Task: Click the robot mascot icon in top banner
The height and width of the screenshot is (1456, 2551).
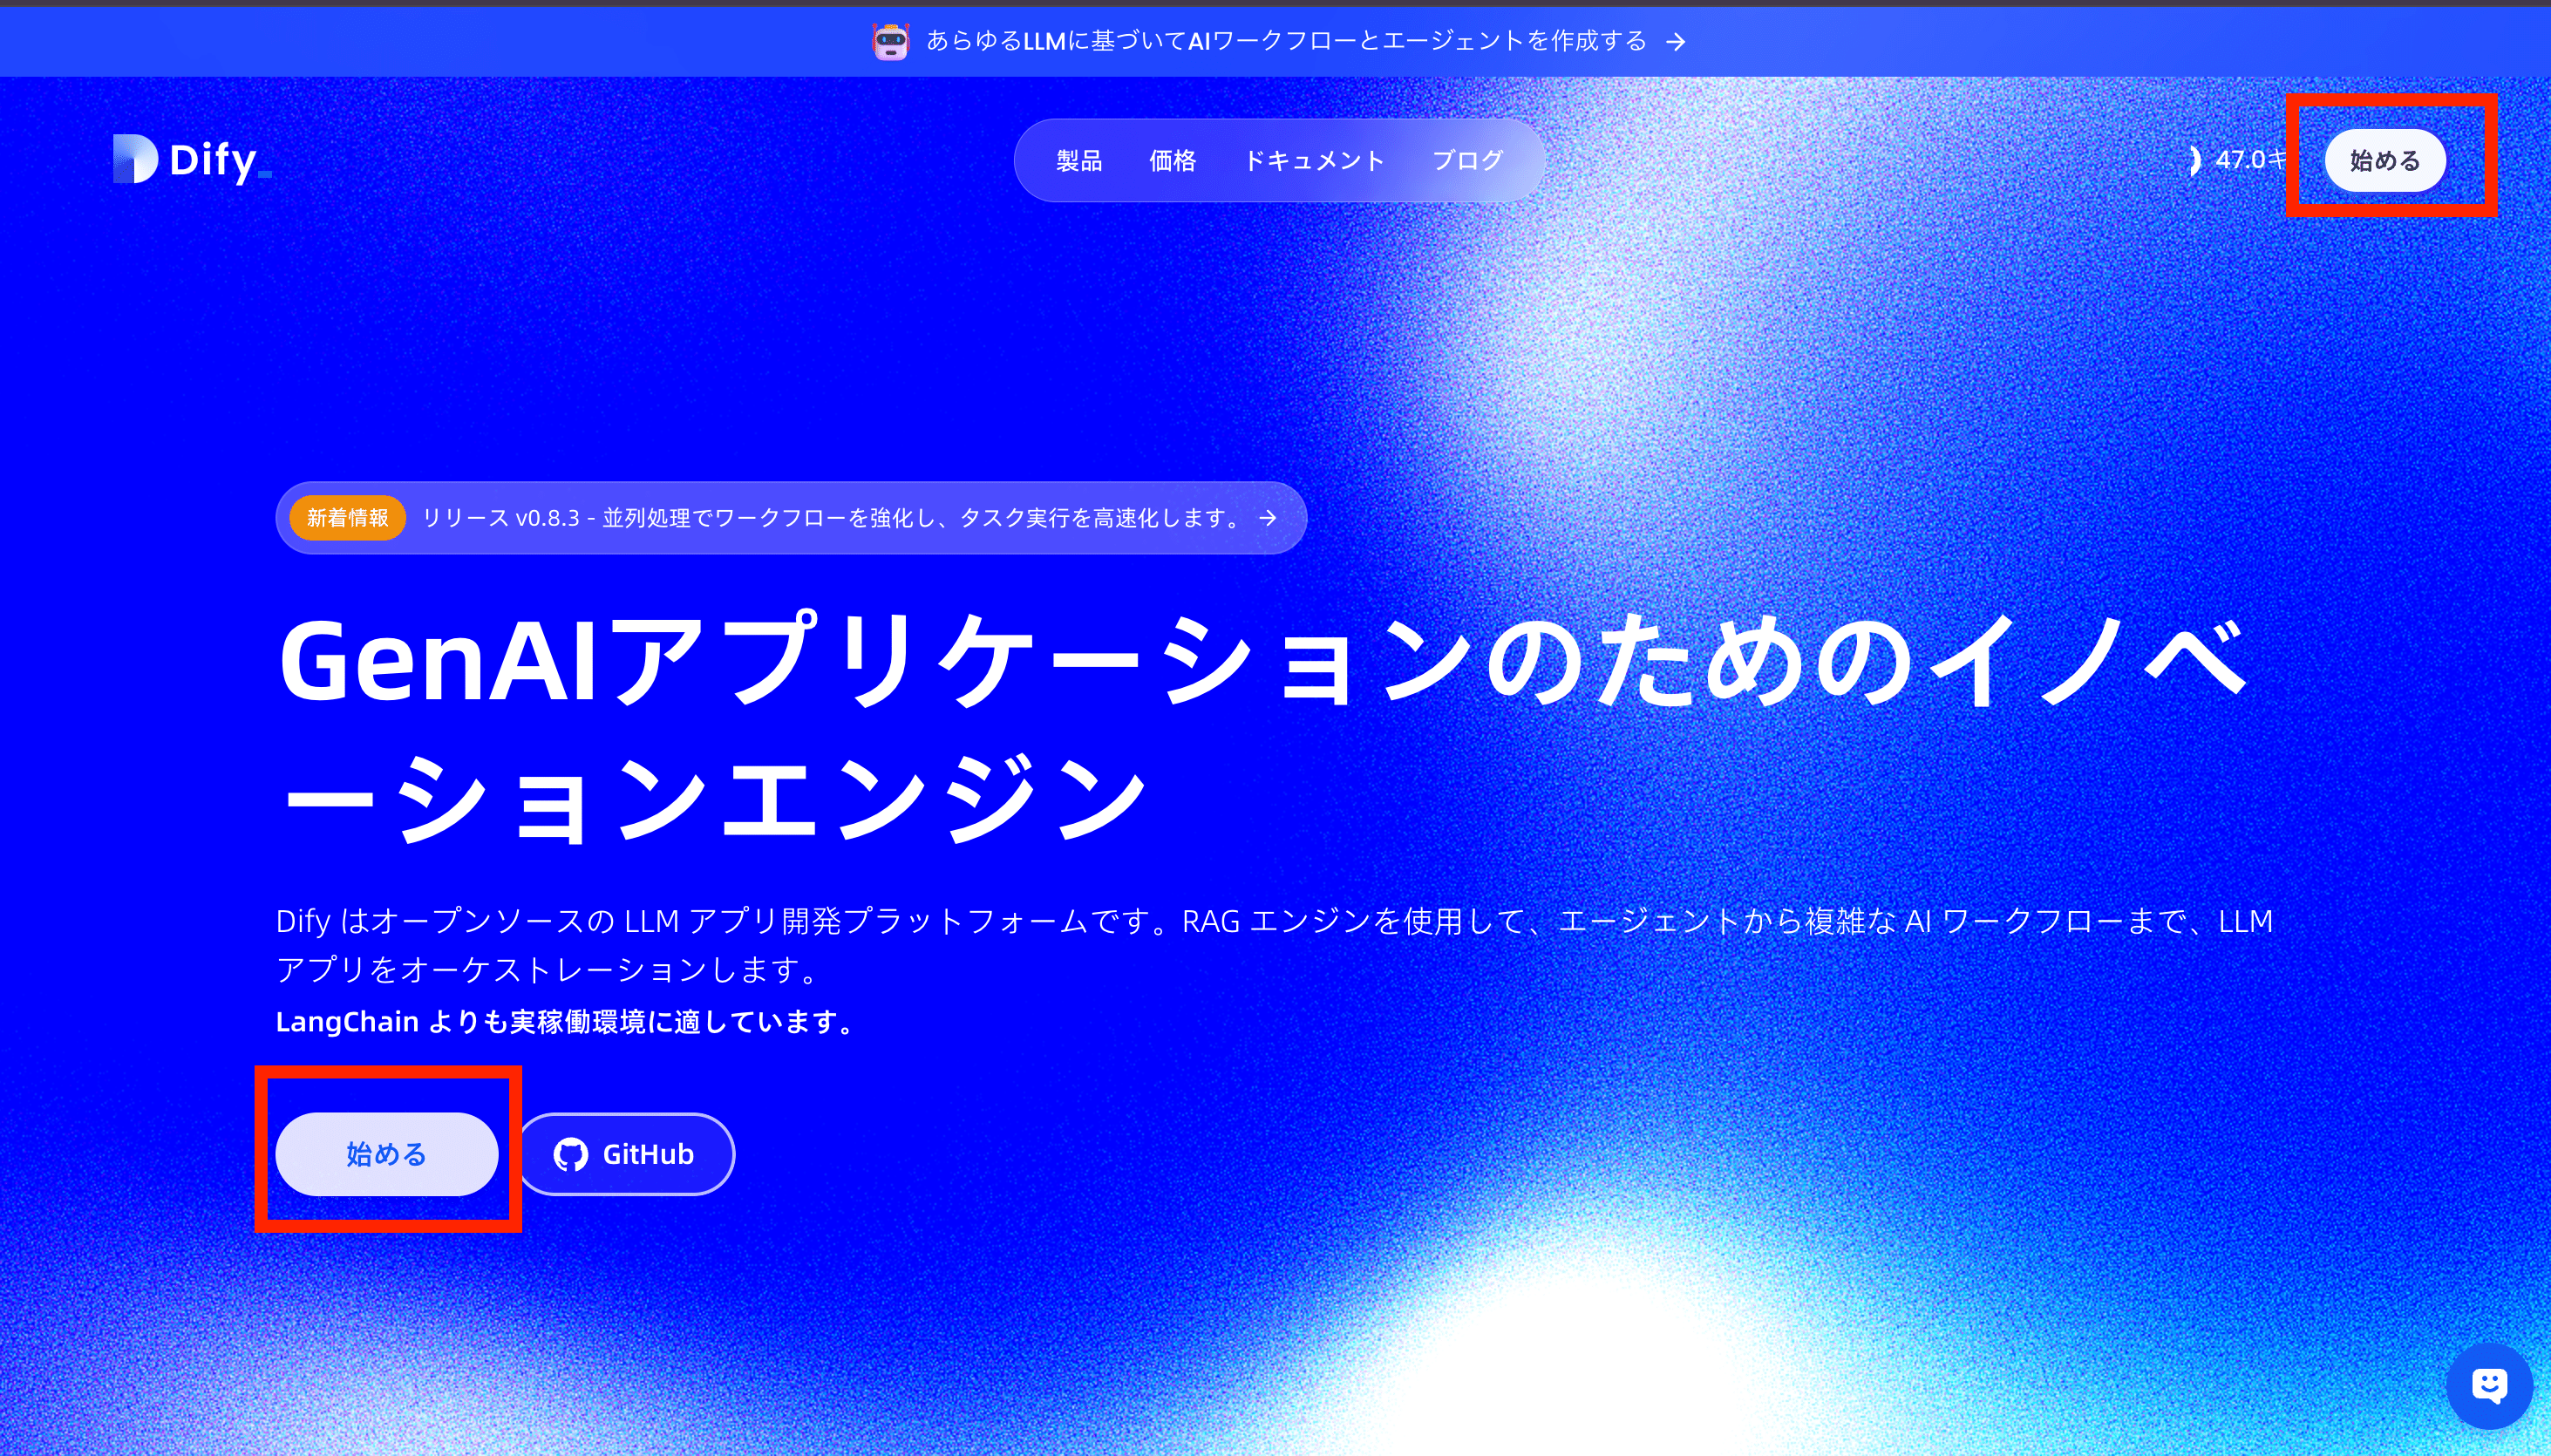Action: 890,41
